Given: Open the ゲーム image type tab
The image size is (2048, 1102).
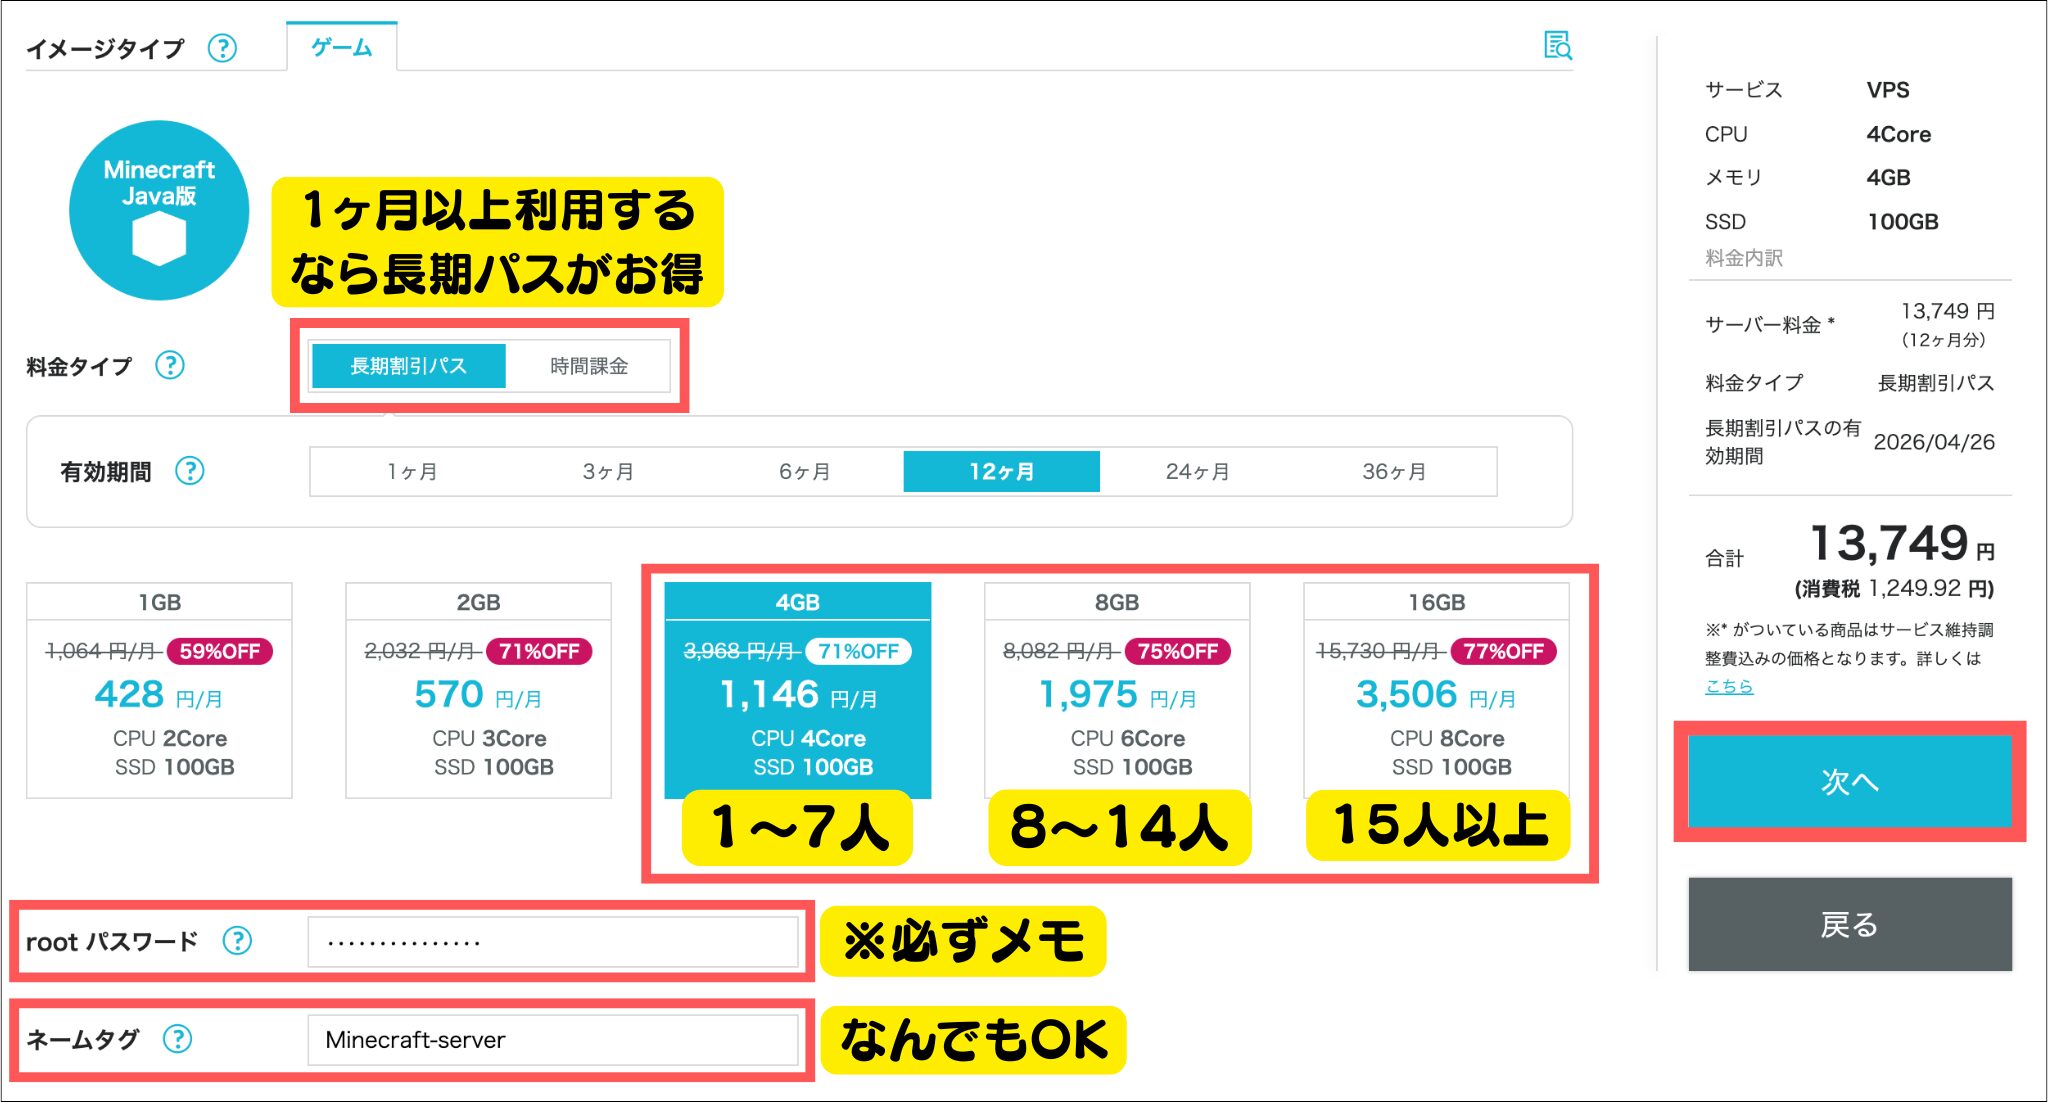Looking at the screenshot, I should 341,47.
